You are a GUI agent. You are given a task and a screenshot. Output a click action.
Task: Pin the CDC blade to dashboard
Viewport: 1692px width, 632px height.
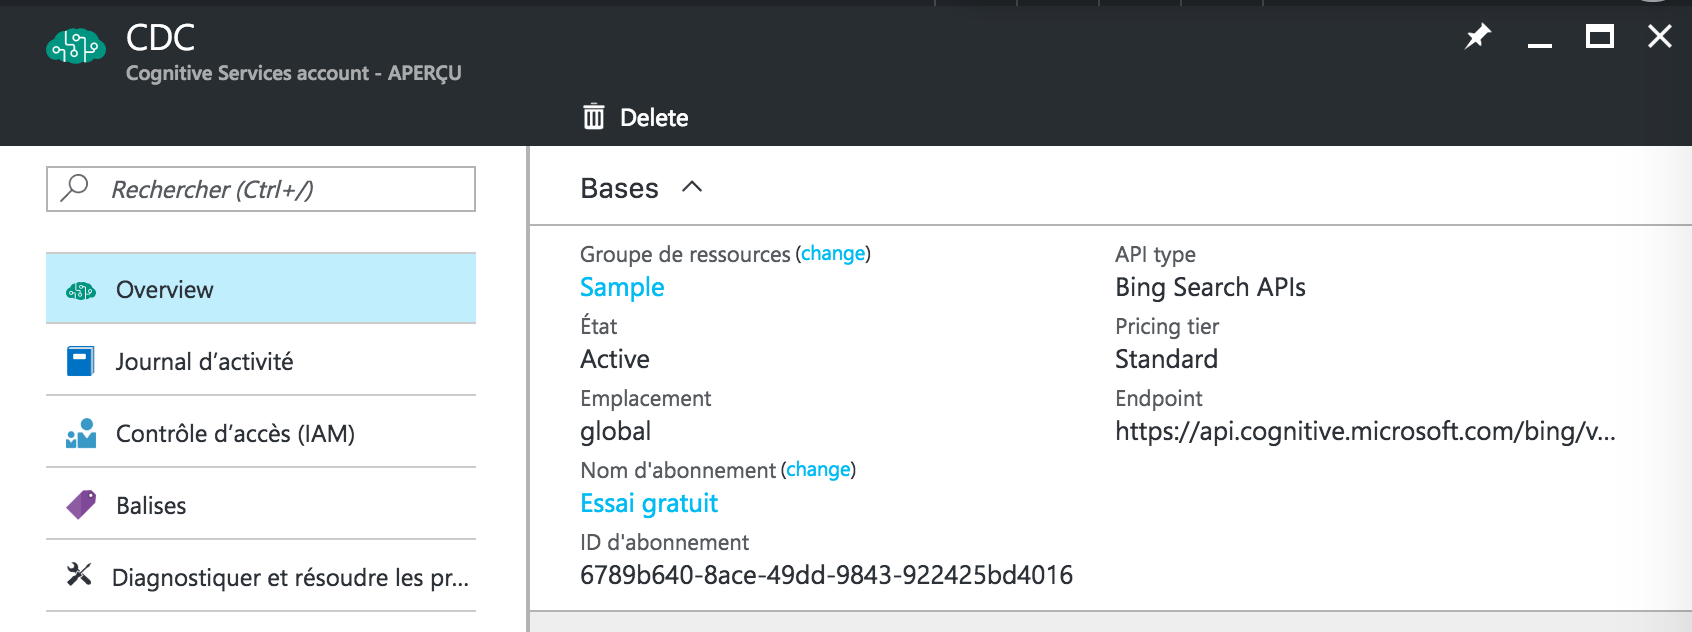click(x=1477, y=37)
